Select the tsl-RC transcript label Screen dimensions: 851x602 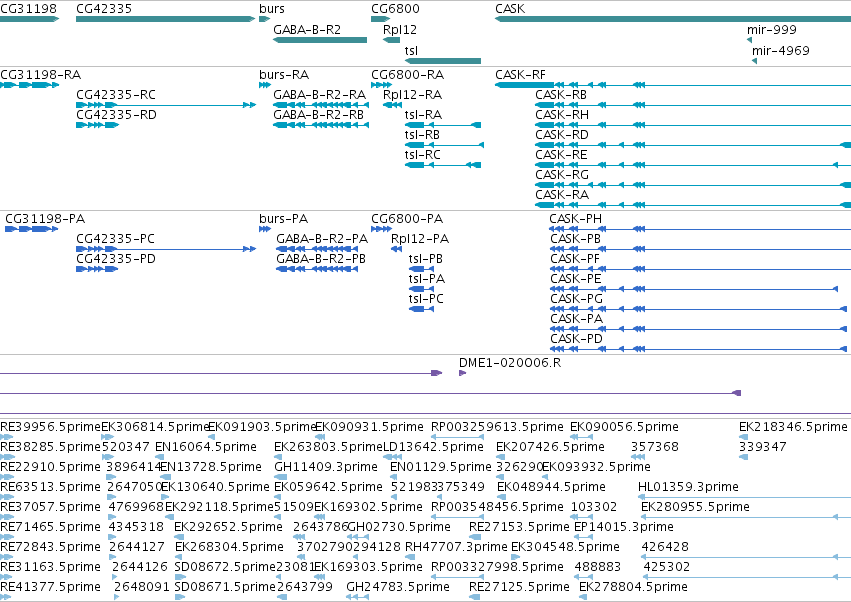click(x=423, y=155)
